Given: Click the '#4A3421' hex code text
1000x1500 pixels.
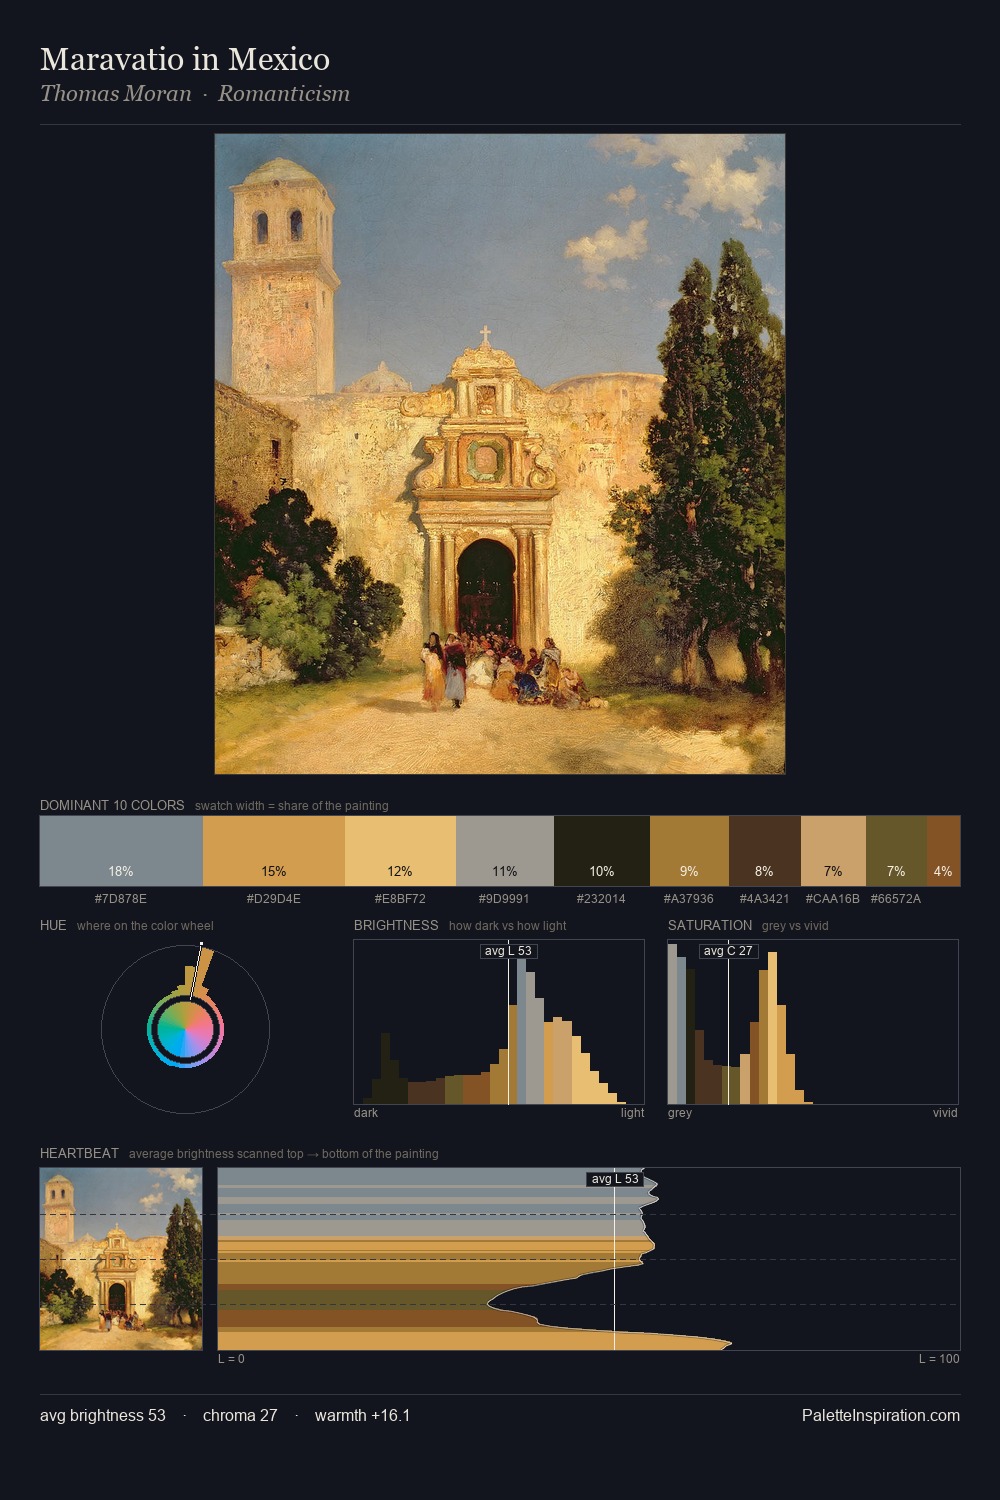Looking at the screenshot, I should point(764,899).
